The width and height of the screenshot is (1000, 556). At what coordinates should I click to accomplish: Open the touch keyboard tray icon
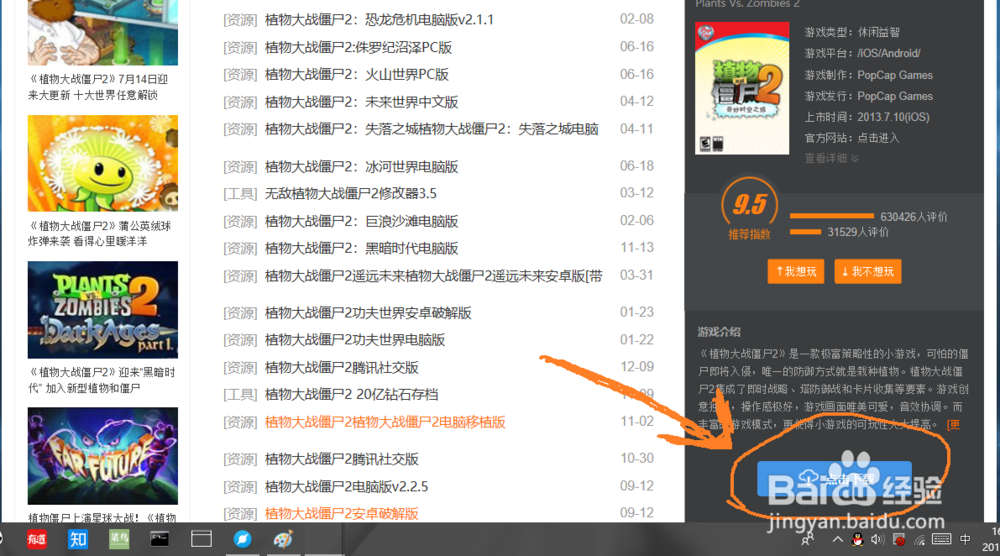941,539
